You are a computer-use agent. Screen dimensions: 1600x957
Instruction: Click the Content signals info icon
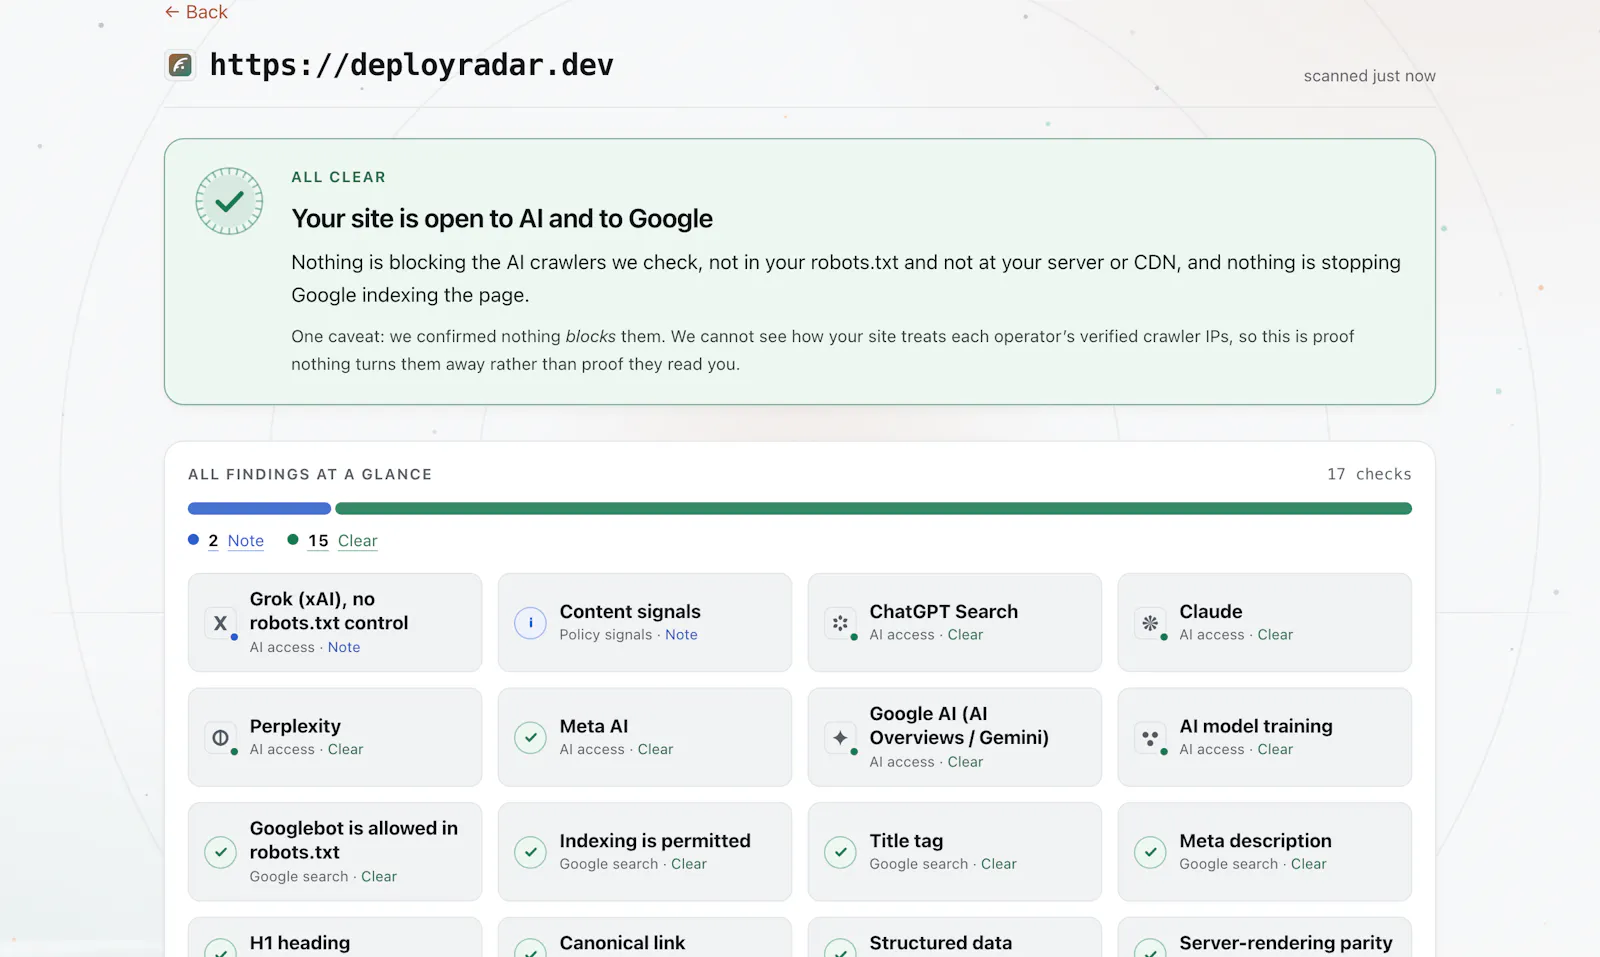[x=530, y=623]
